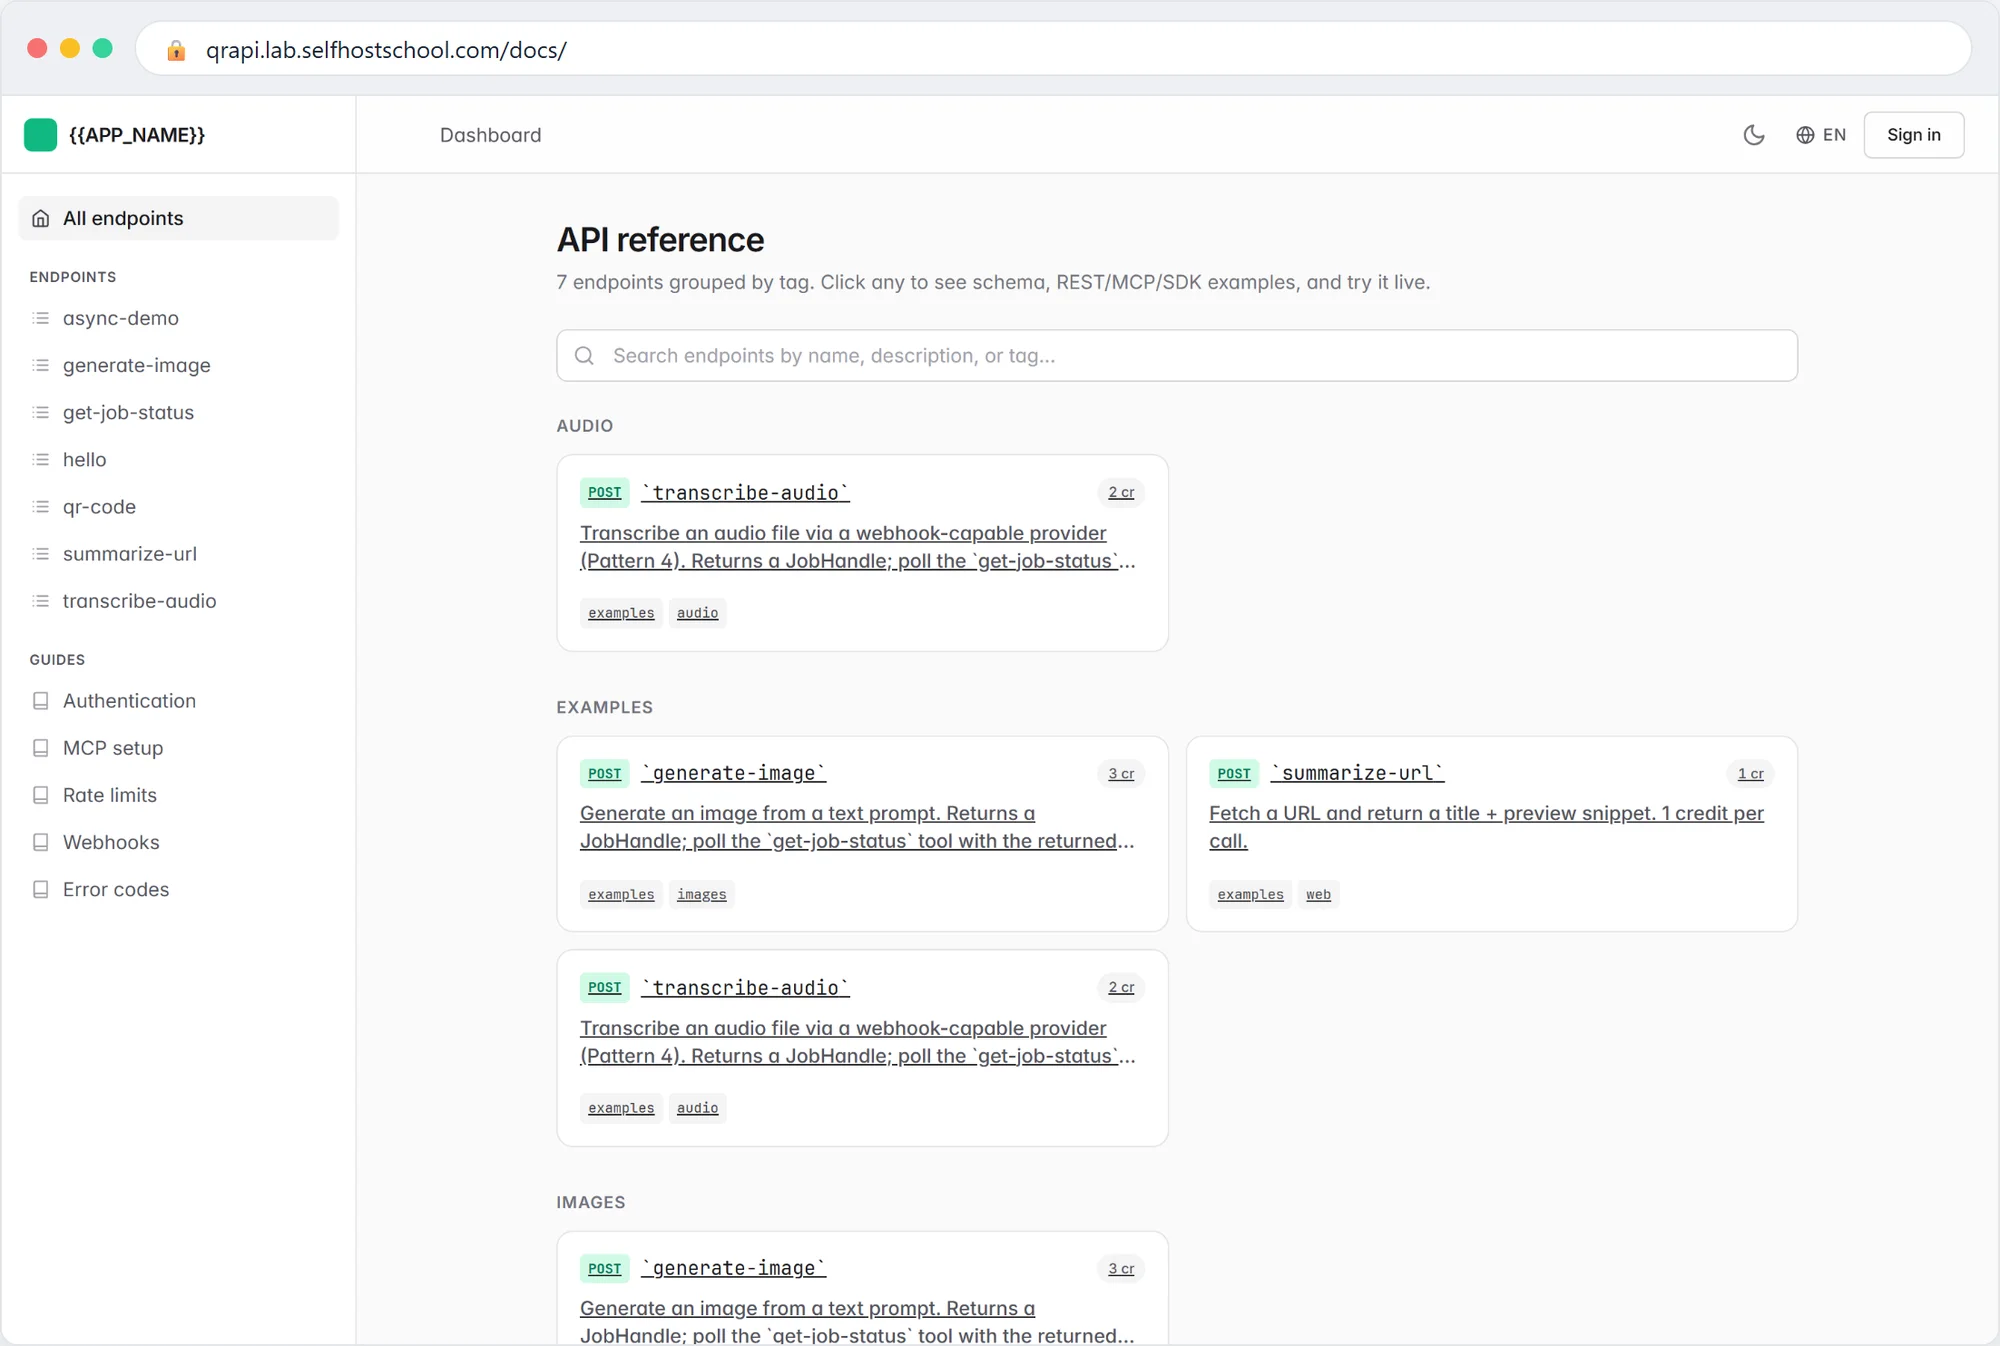
Task: Open the Rate limits guide
Action: coord(110,794)
